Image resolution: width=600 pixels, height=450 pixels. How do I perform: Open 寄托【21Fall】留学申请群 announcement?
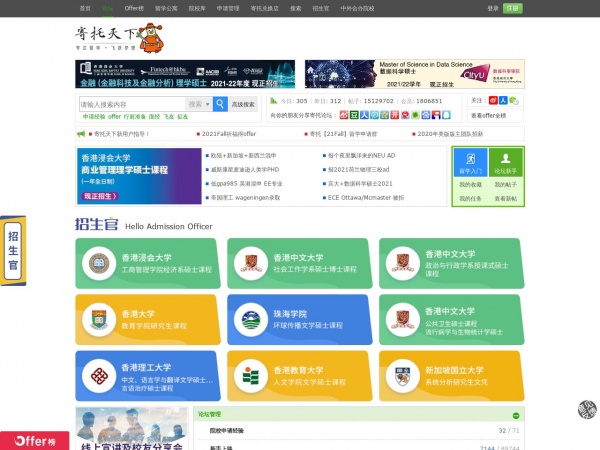[x=343, y=134]
